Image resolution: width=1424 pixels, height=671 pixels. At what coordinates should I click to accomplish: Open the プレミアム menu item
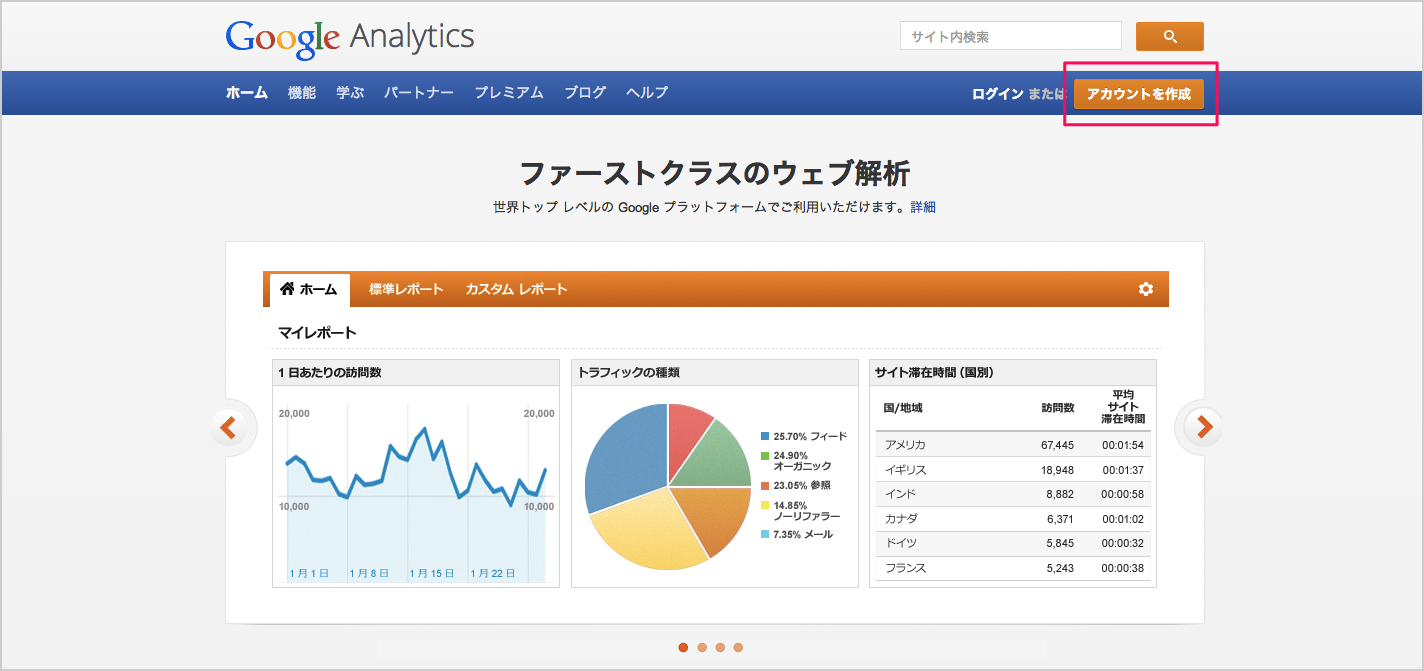(509, 93)
